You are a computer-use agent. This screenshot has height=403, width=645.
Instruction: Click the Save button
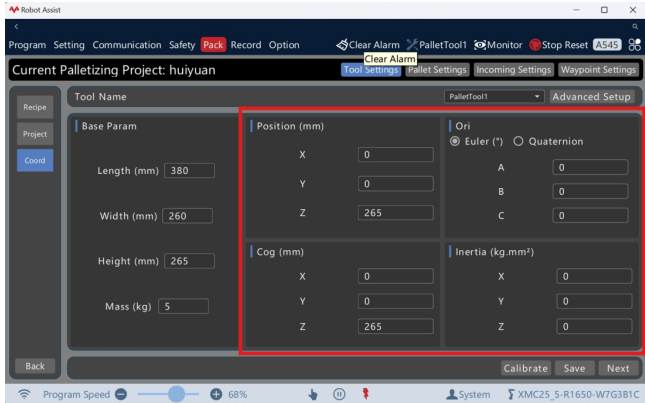coord(574,368)
